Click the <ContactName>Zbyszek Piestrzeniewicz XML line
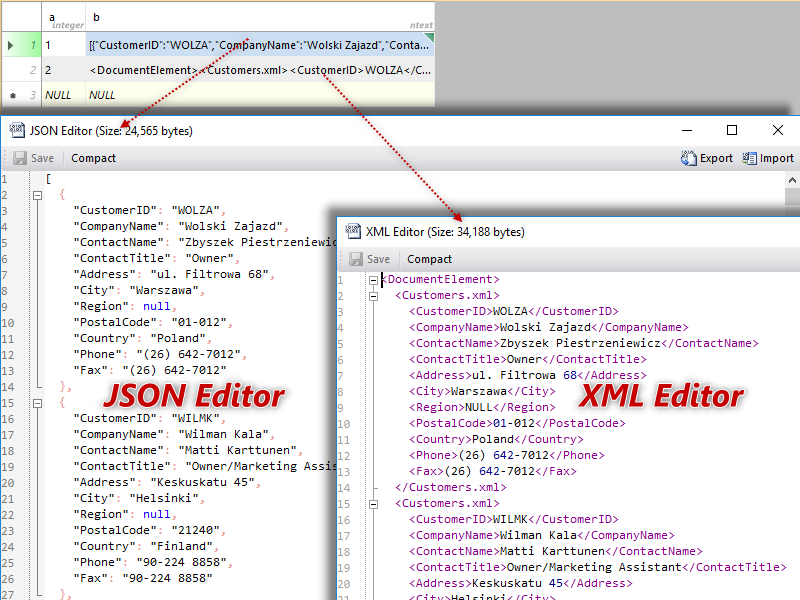Image resolution: width=800 pixels, height=600 pixels. (584, 343)
